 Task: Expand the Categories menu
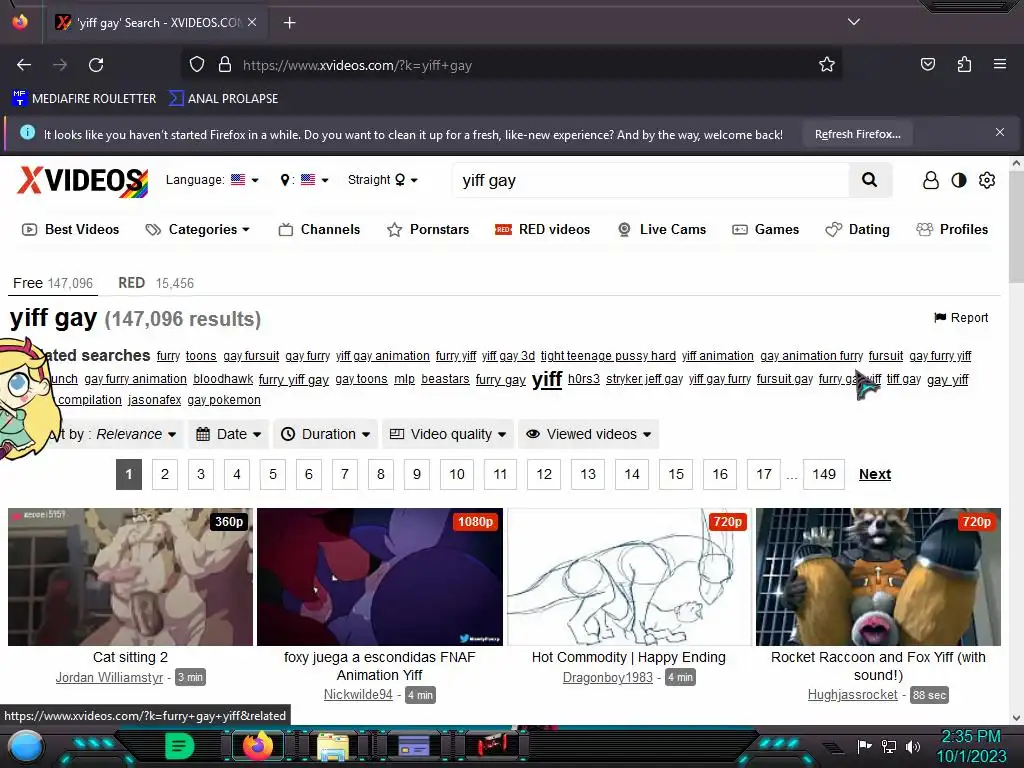click(x=198, y=229)
